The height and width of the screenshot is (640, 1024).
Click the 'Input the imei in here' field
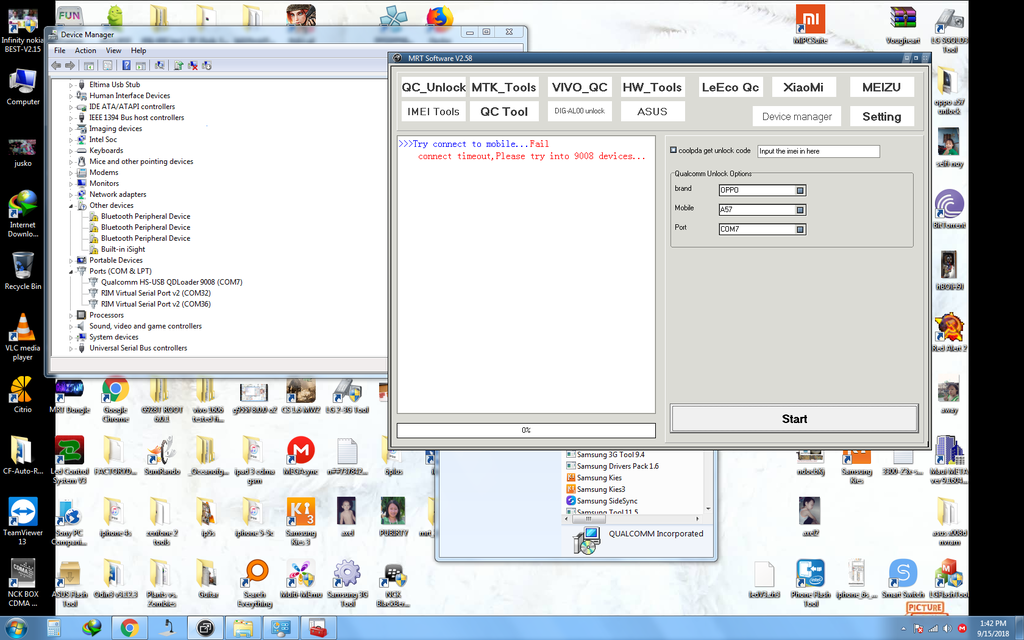pos(818,151)
